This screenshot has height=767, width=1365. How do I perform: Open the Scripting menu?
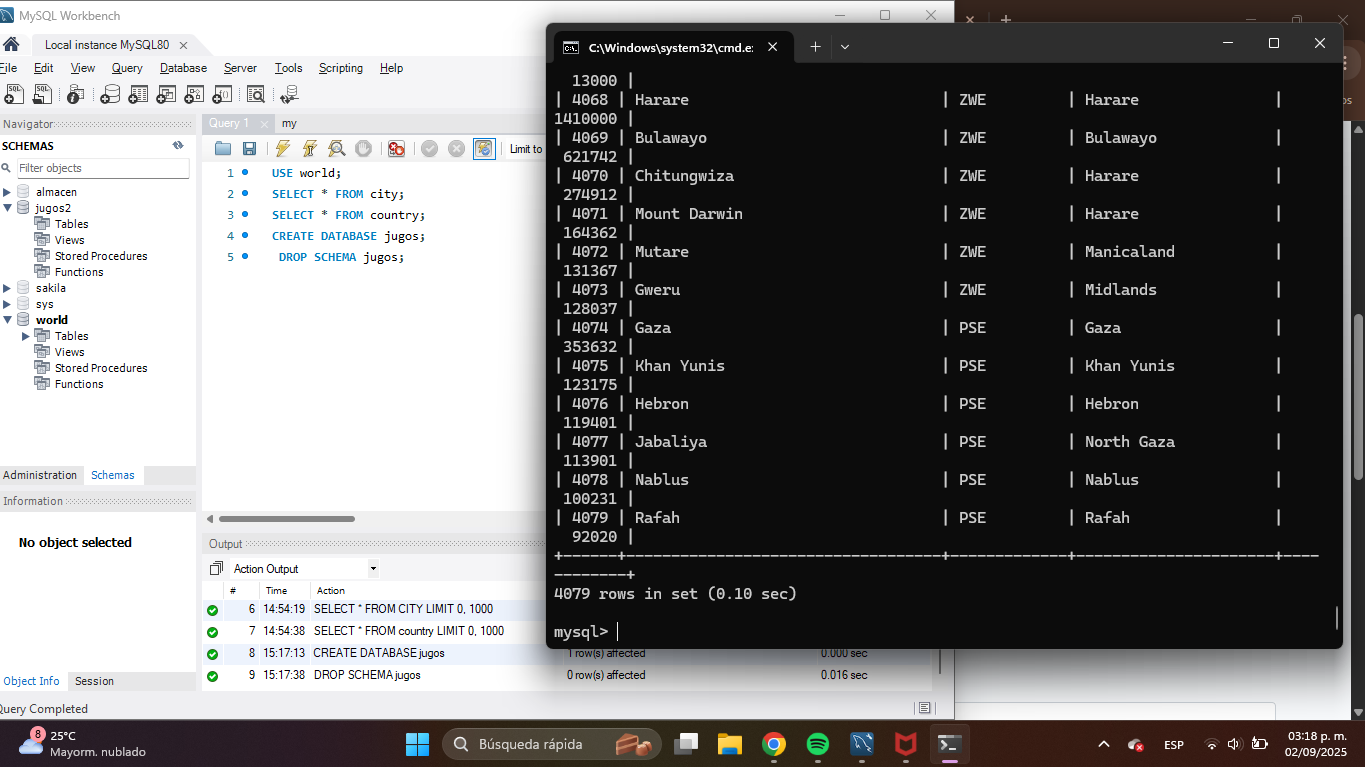coord(341,68)
